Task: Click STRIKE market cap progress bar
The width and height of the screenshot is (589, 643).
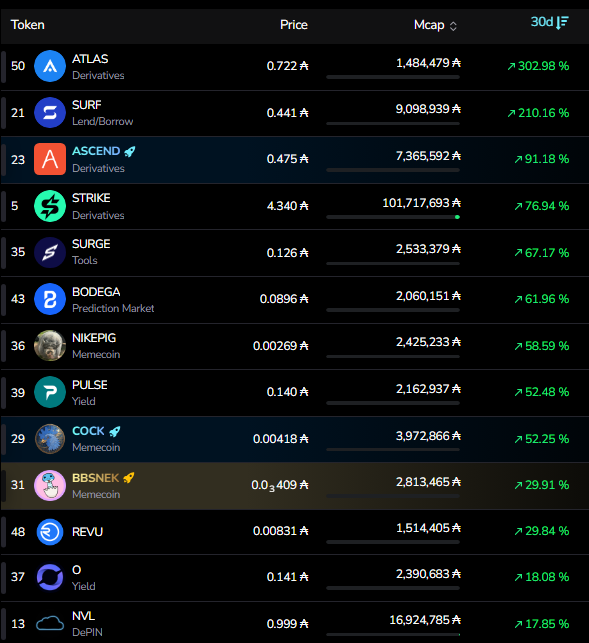Action: [393, 217]
